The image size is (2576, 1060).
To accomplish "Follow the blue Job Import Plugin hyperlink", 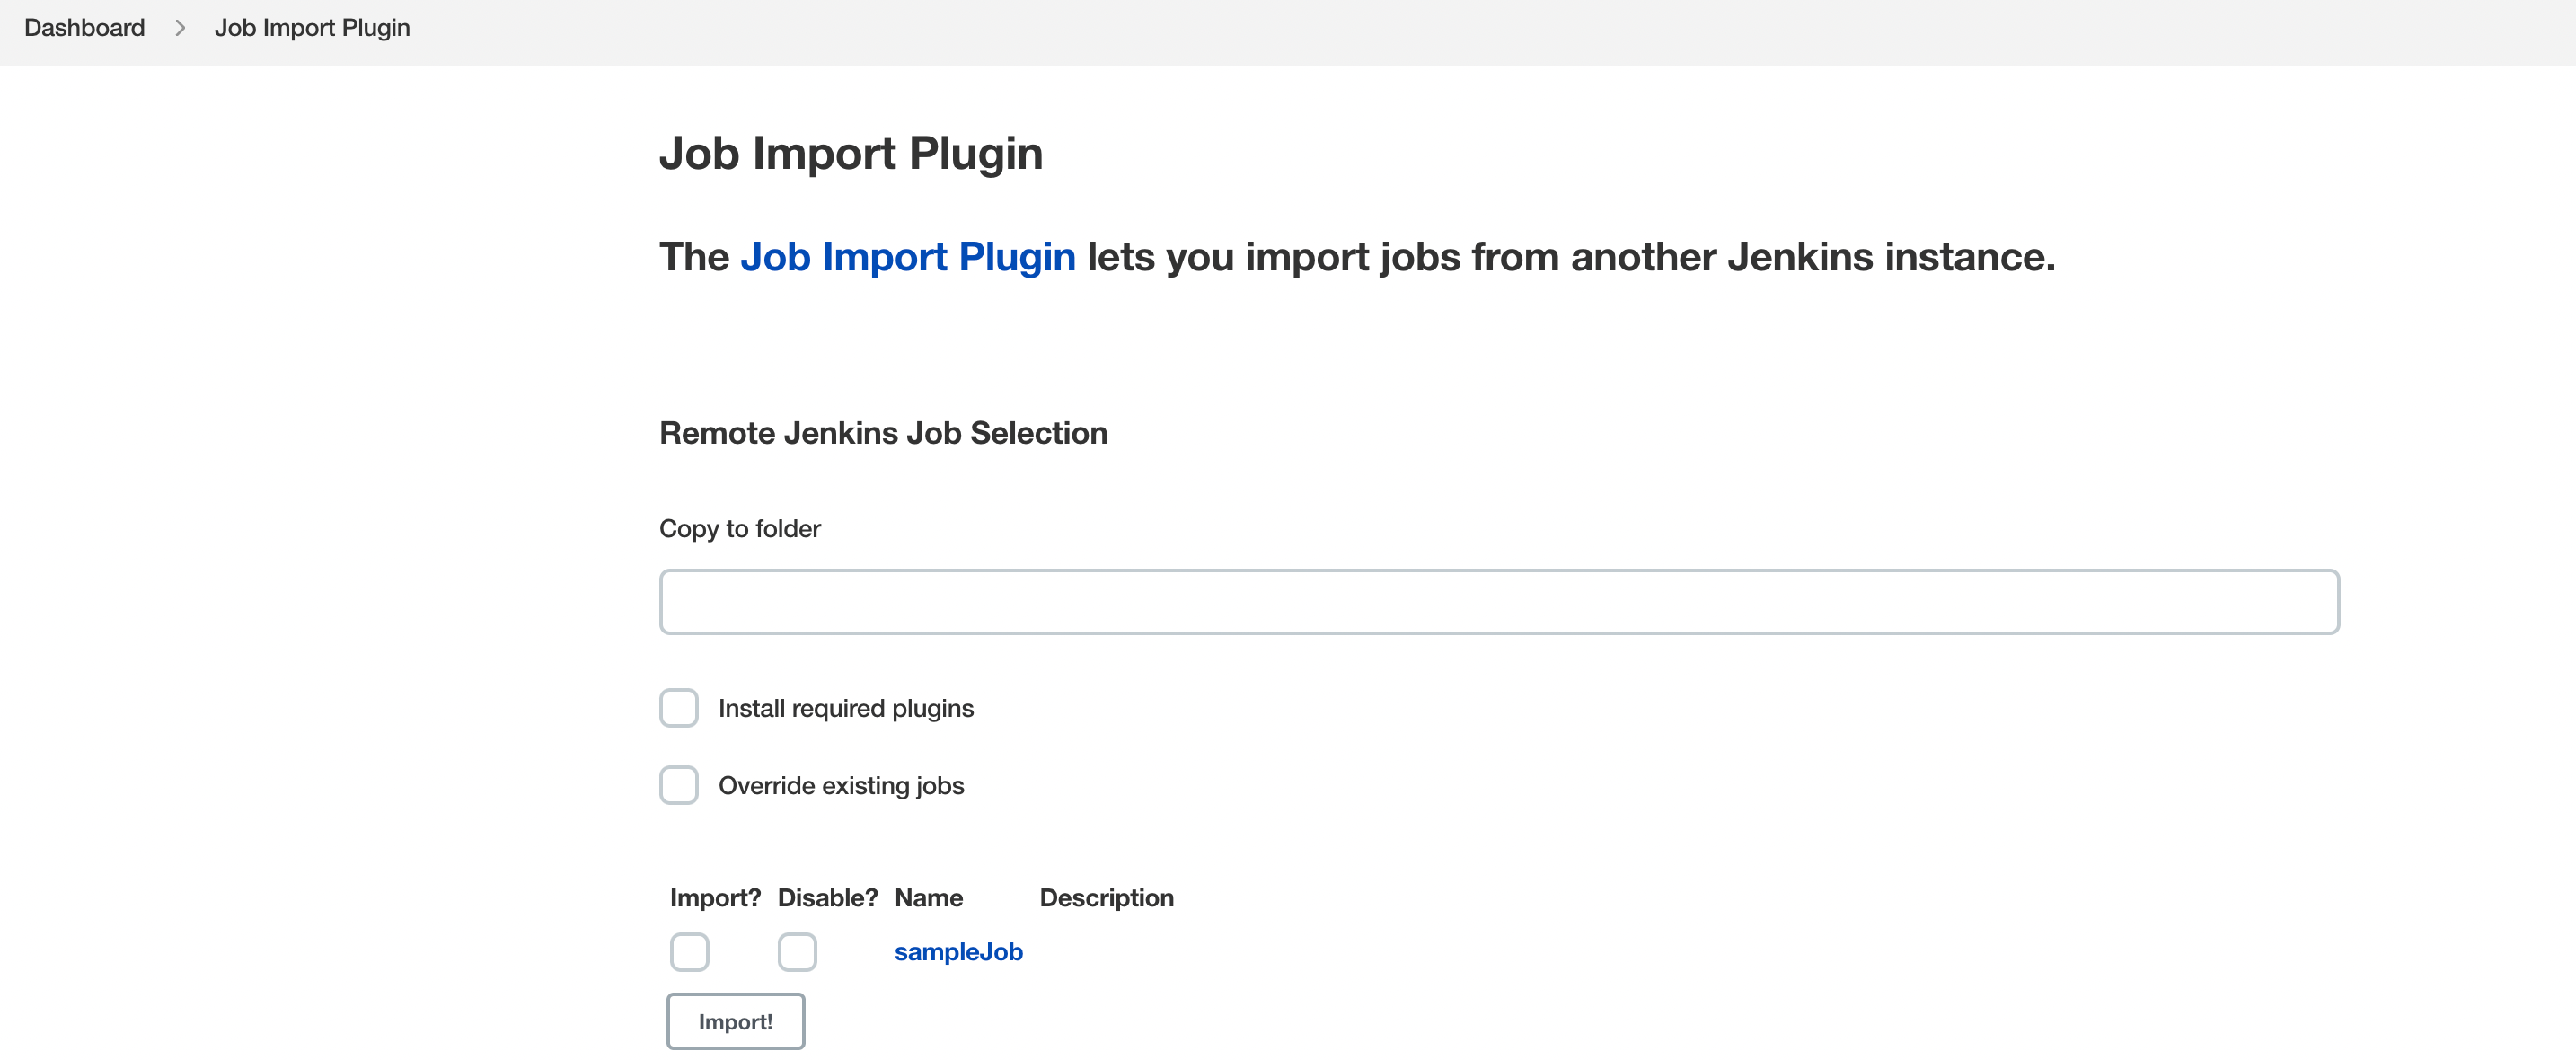I will click(x=906, y=256).
